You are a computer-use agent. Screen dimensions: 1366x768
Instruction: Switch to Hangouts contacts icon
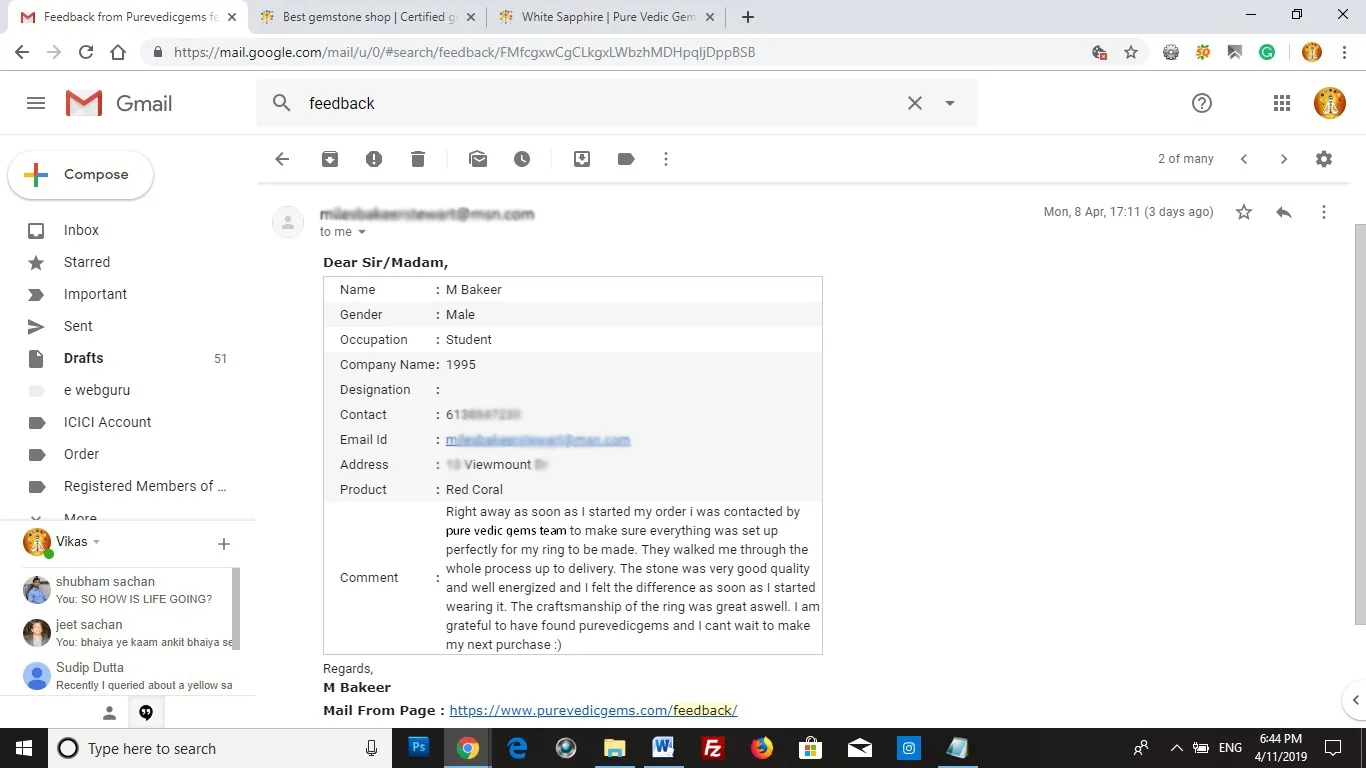pos(110,713)
